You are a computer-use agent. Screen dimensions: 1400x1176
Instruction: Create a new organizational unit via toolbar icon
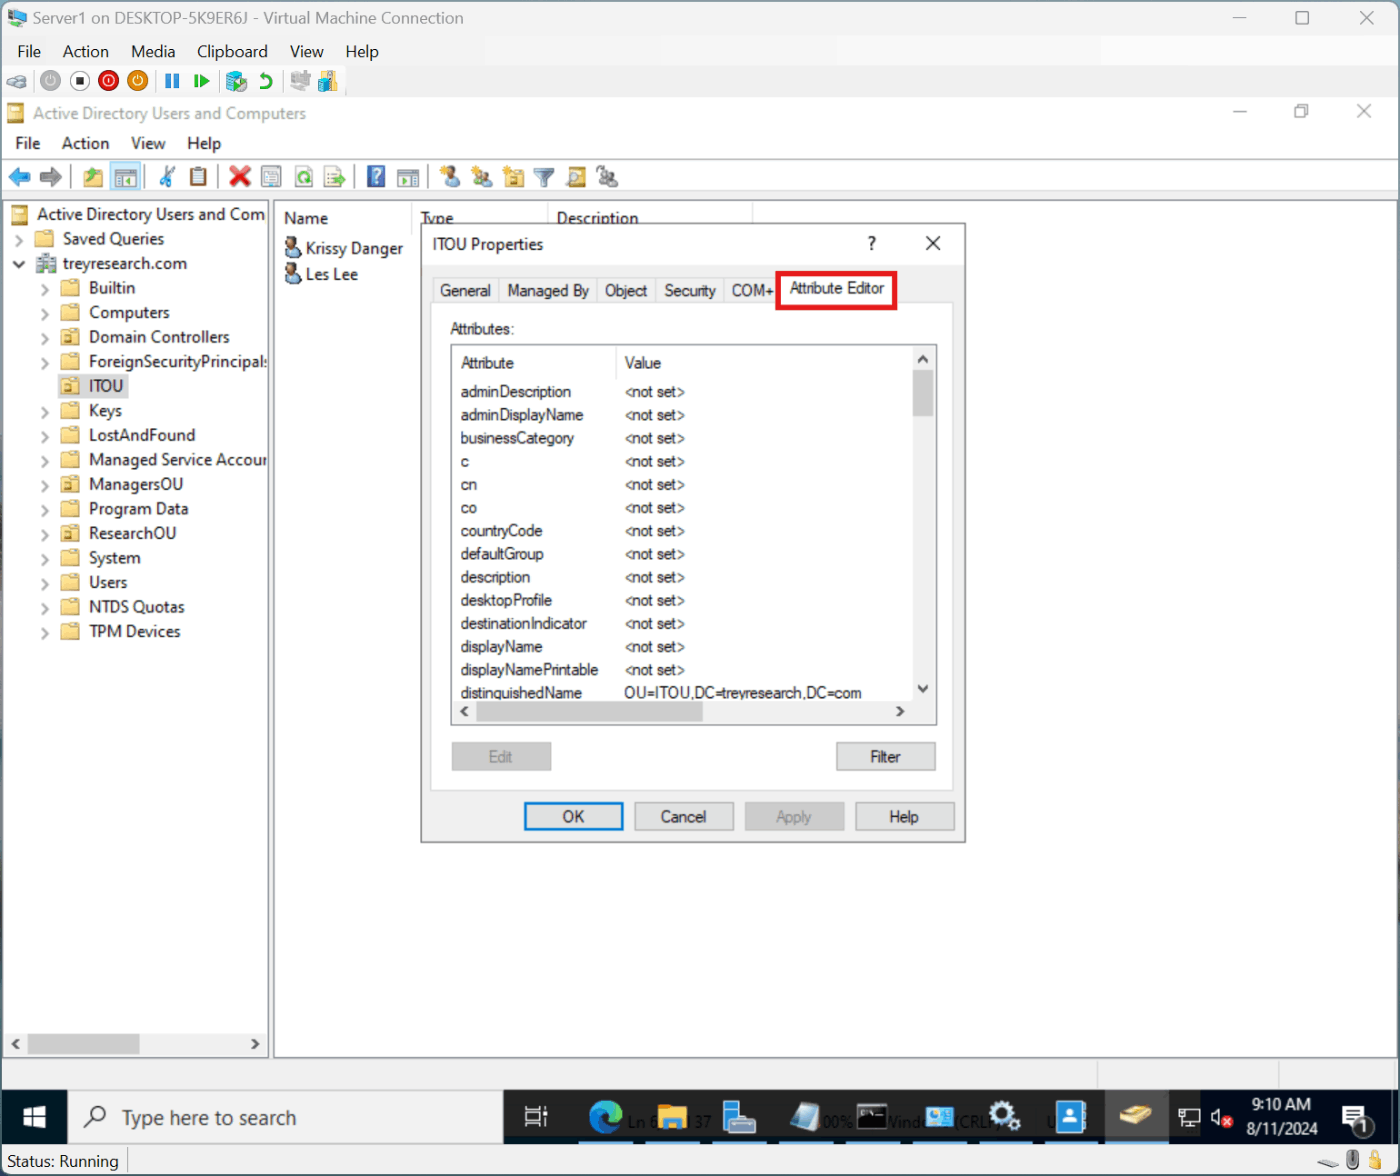pos(513,177)
